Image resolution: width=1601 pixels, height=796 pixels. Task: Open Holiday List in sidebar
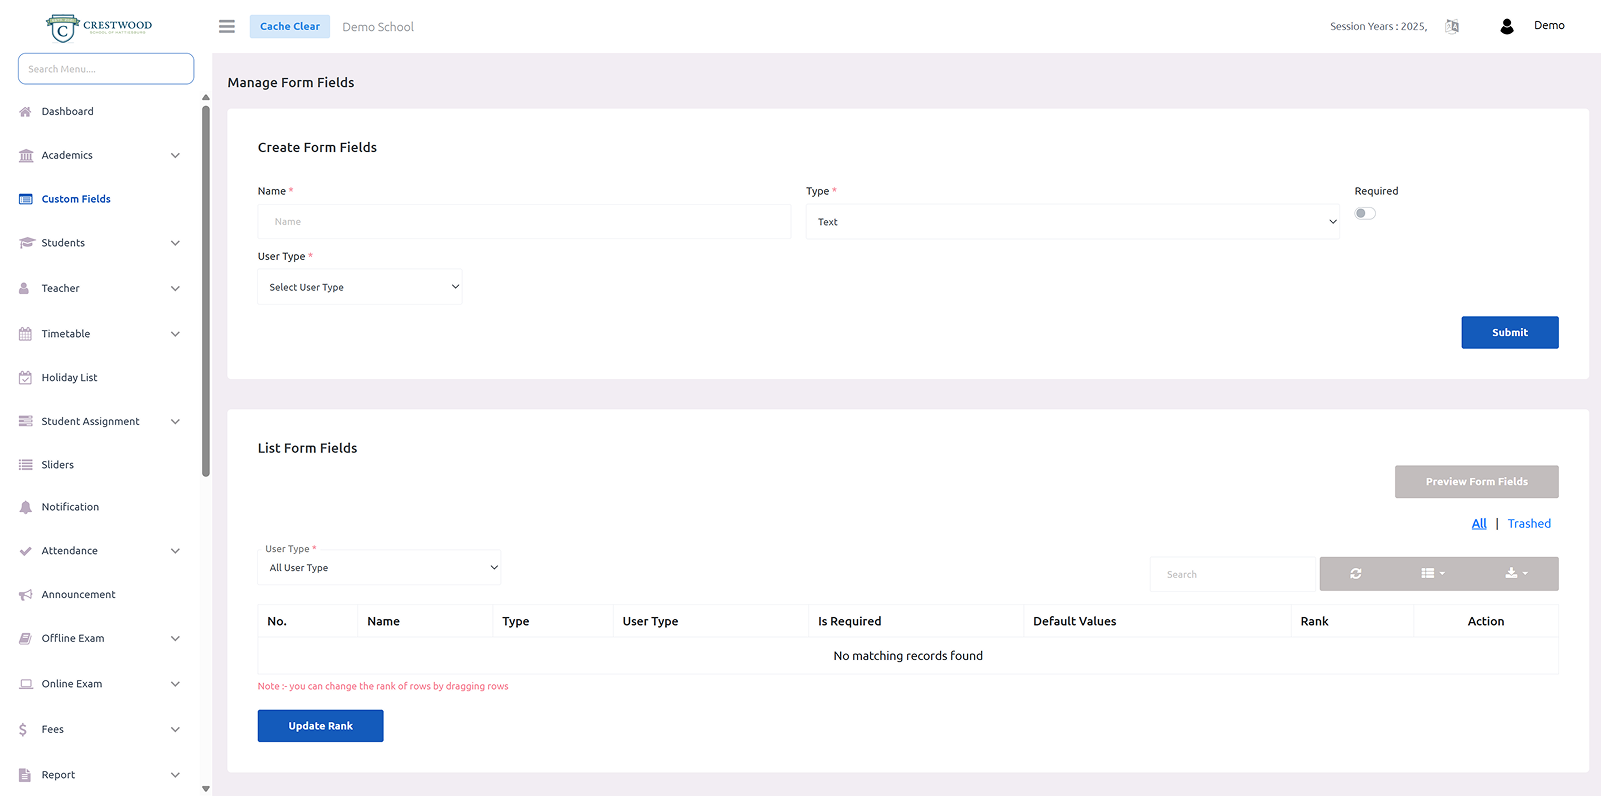(x=69, y=378)
